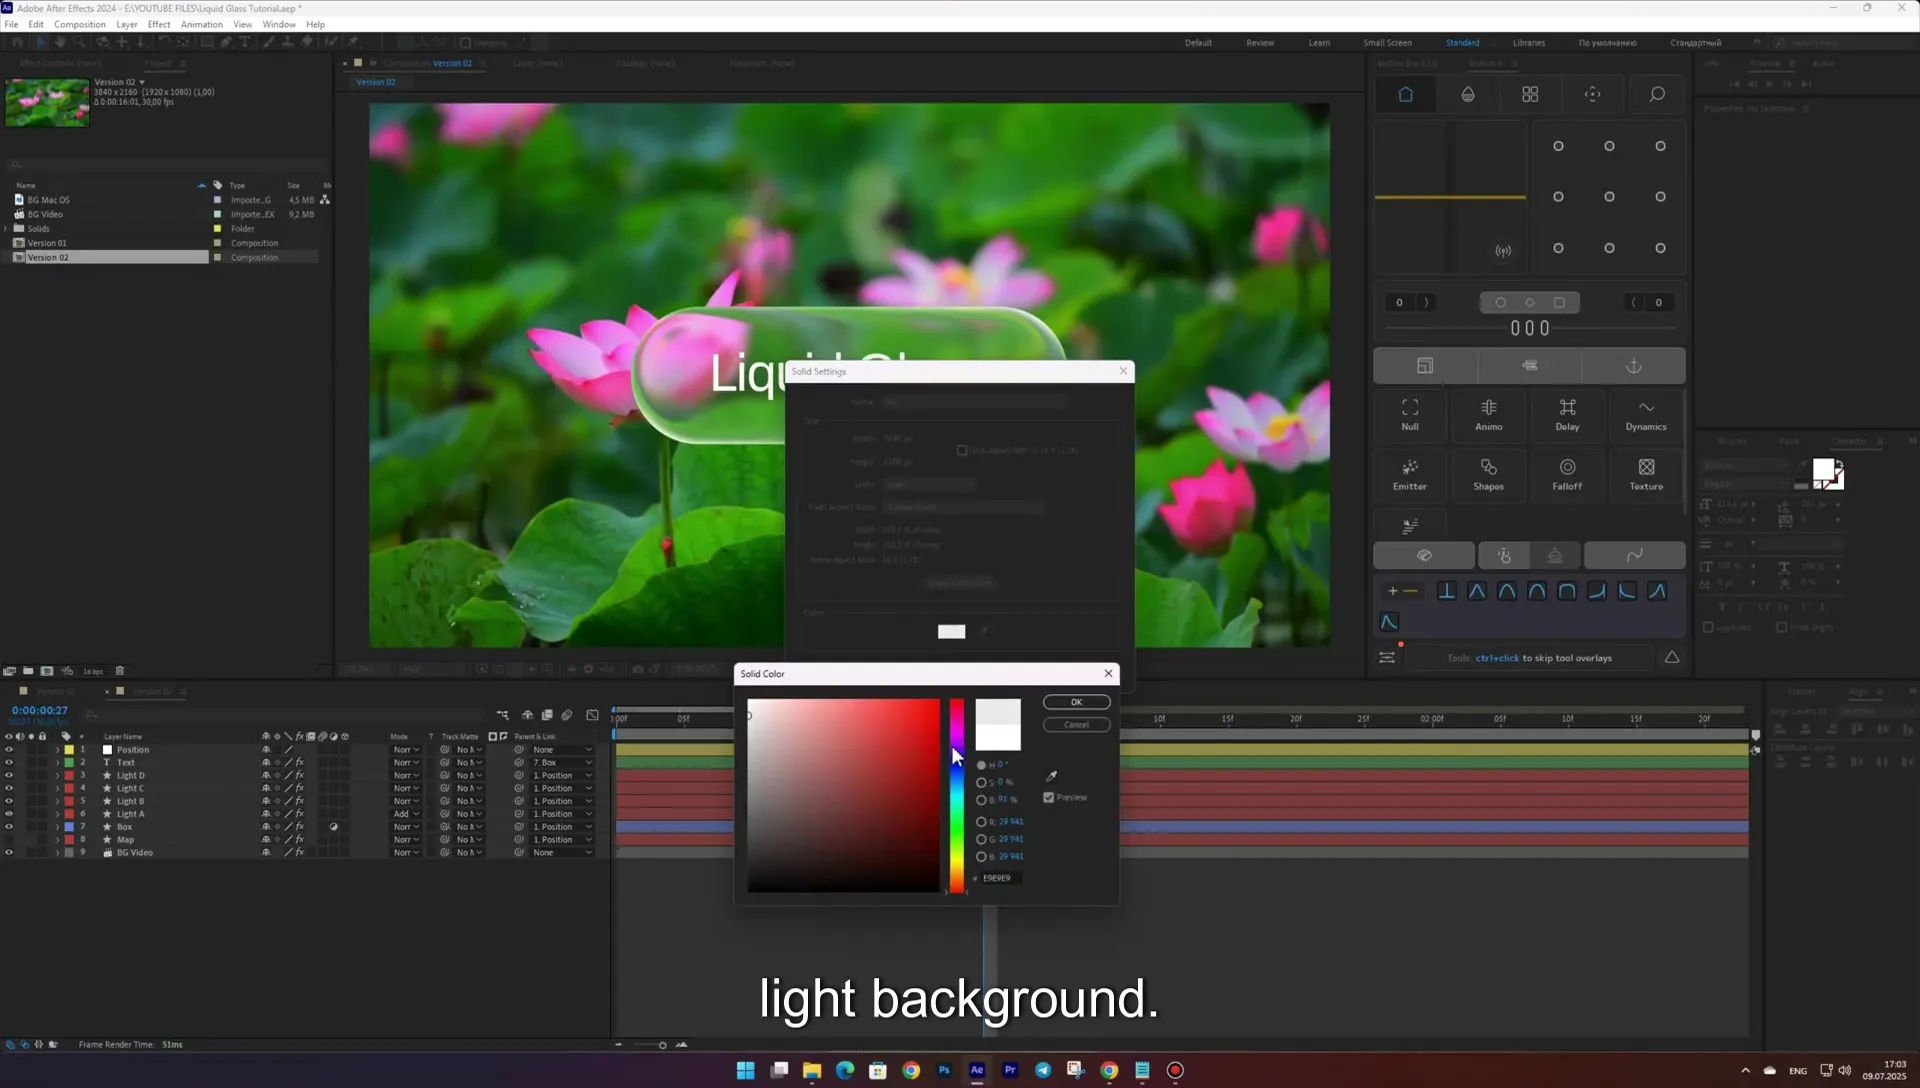Click the Windows Start button

746,1070
